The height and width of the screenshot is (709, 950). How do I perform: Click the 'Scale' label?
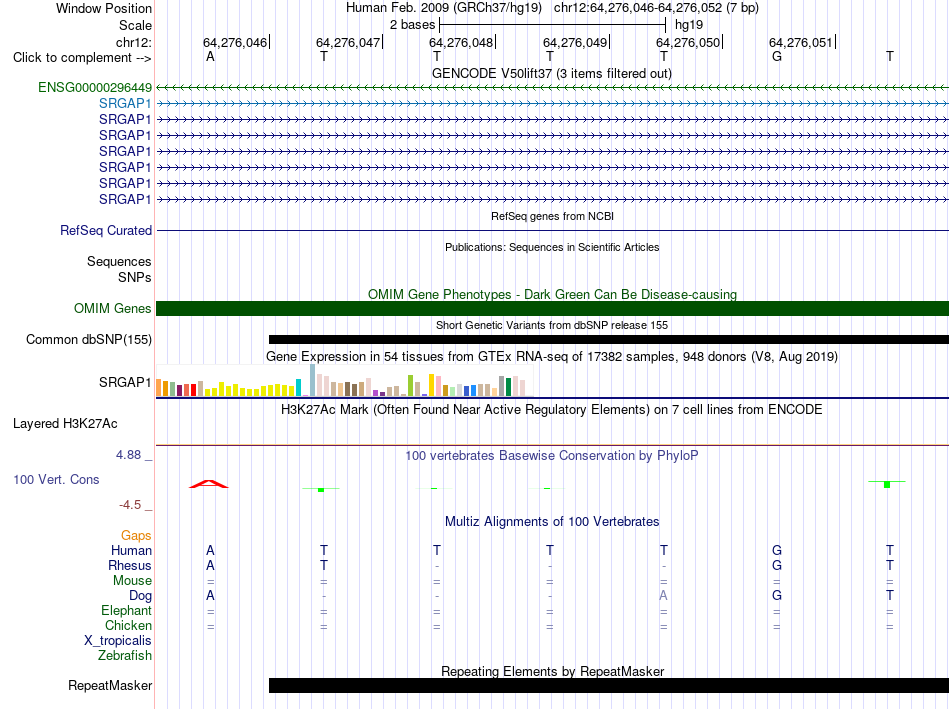(135, 25)
